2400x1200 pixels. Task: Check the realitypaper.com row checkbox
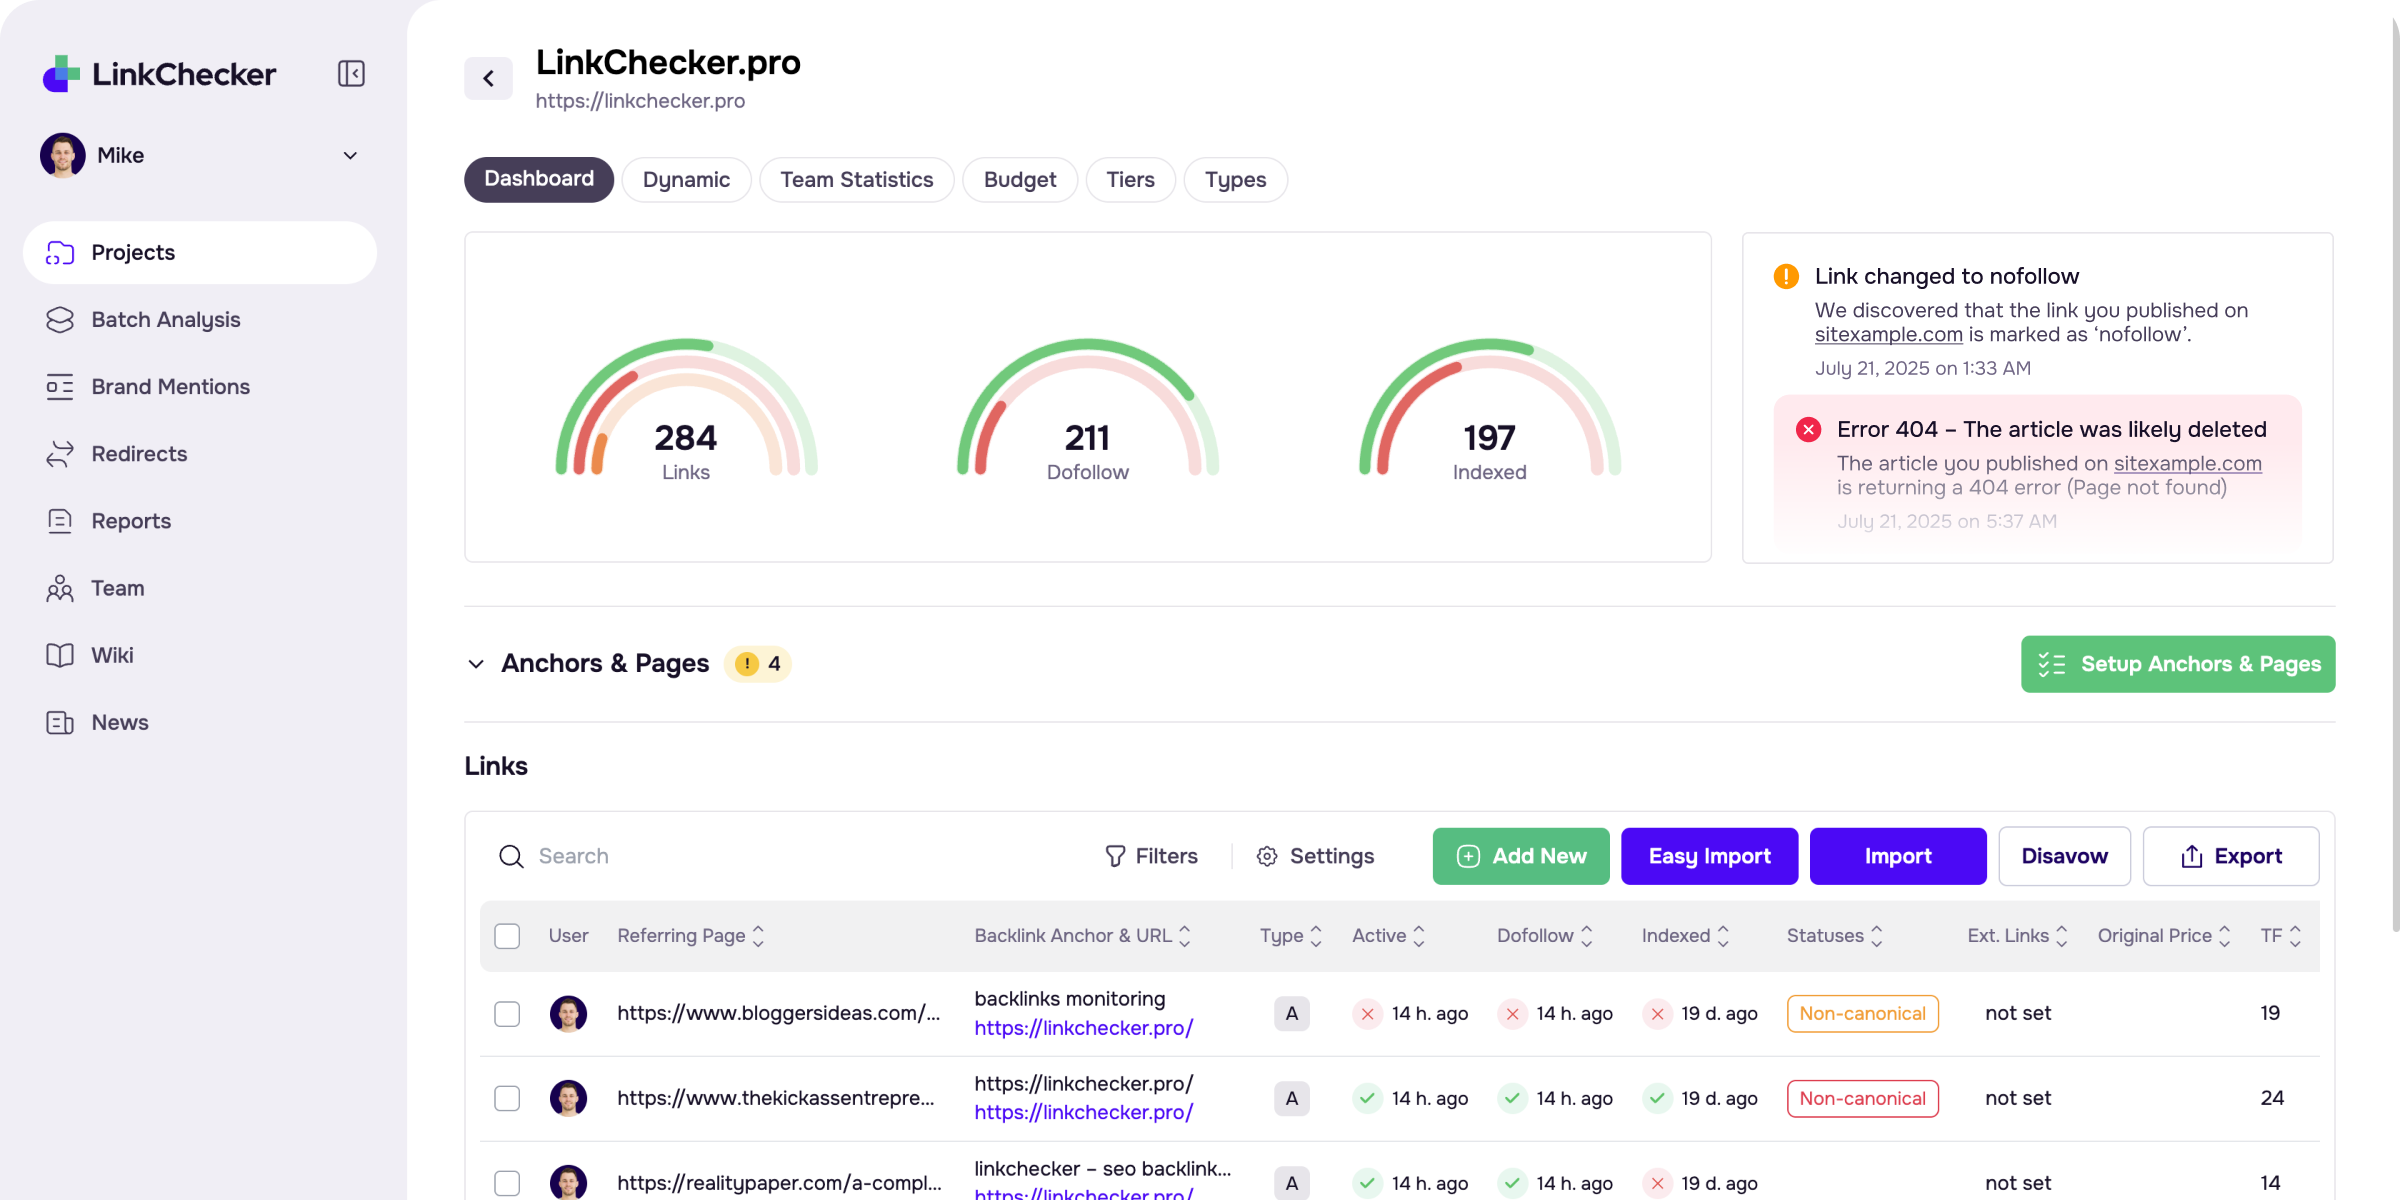507,1183
